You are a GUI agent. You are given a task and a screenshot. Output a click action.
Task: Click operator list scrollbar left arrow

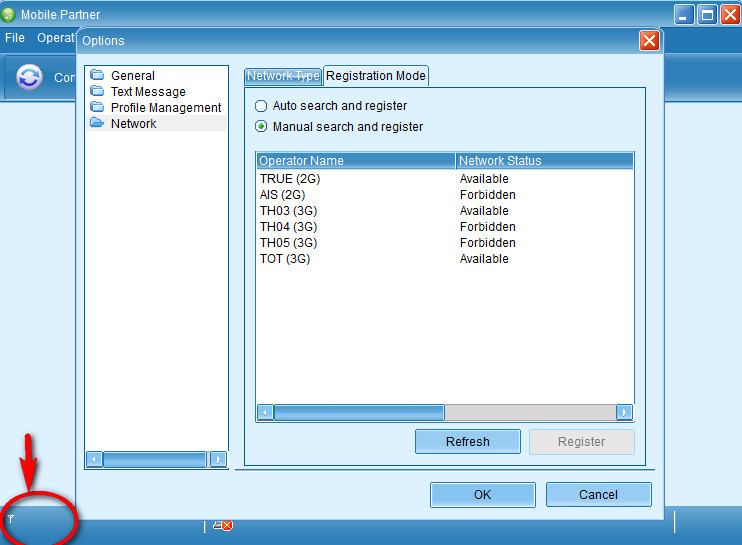(265, 413)
